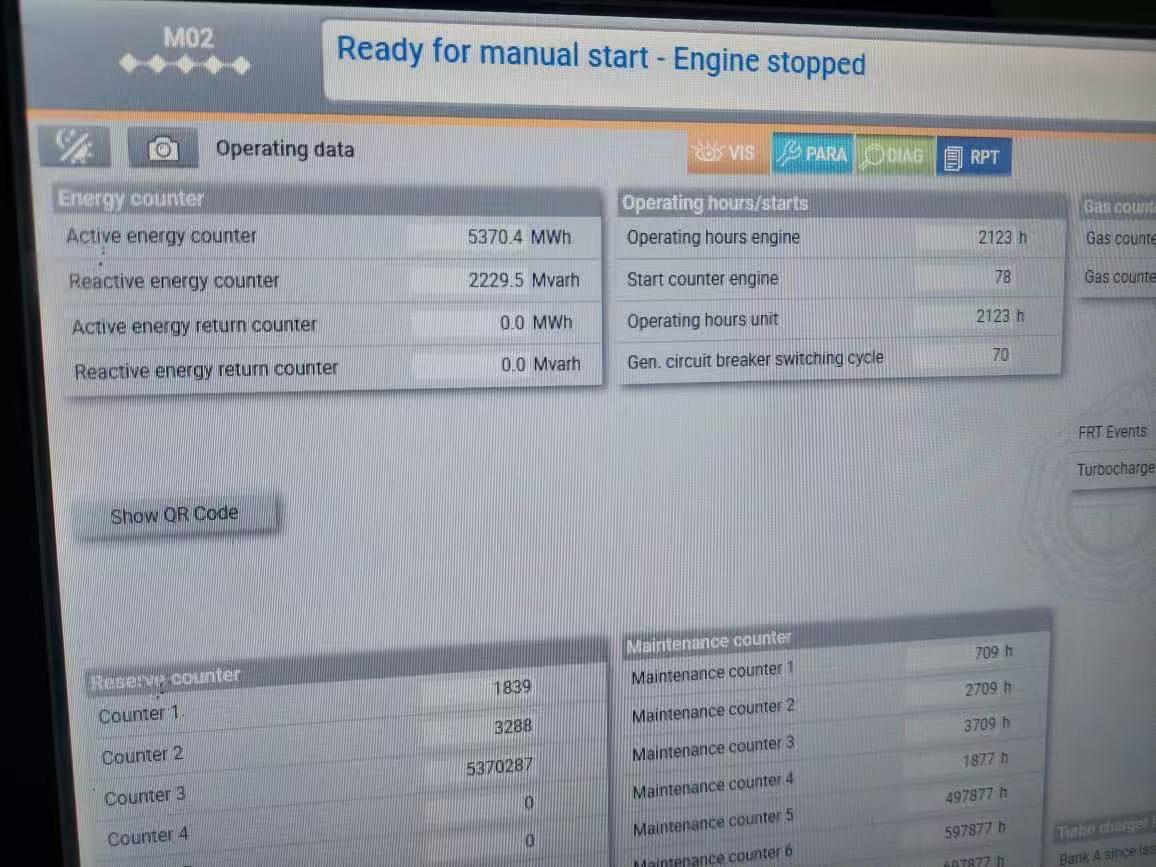Select the Active energy counter value 5370.4 MWh
The image size is (1156, 867).
pos(518,237)
